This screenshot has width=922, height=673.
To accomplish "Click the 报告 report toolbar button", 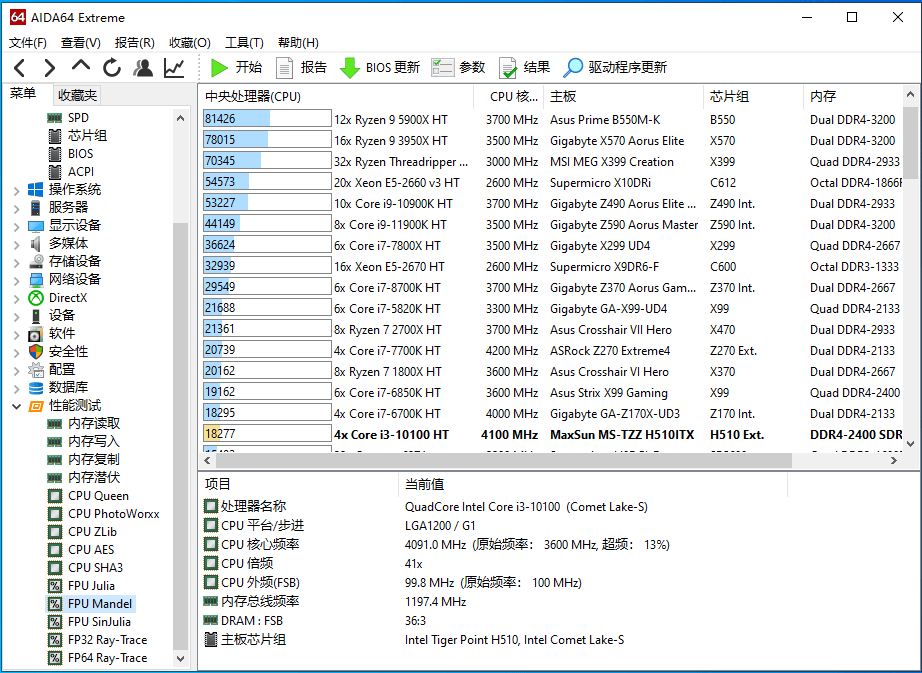I will point(302,68).
